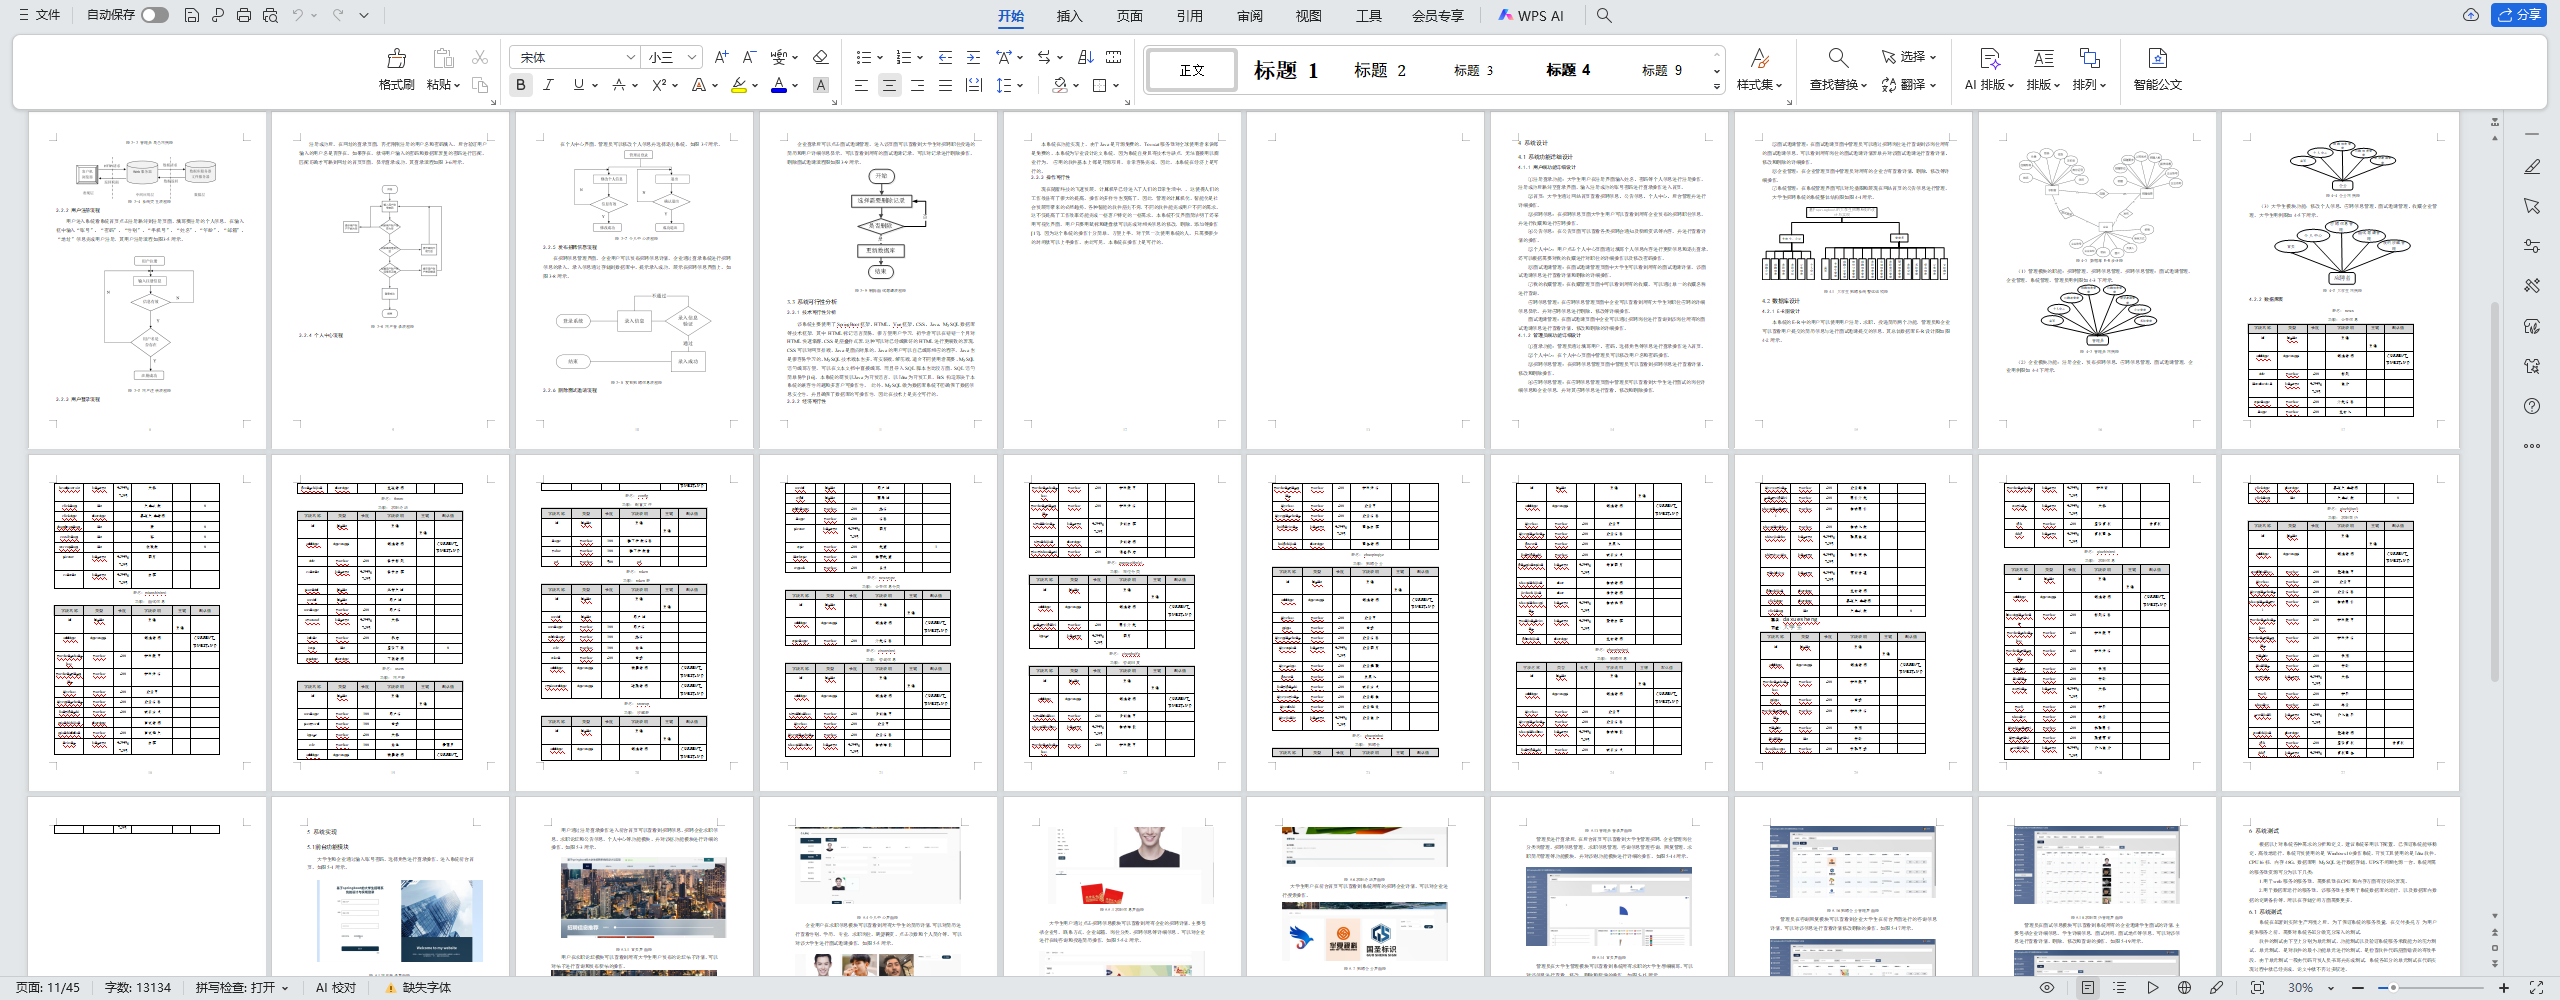Toggle Underline formatting
The height and width of the screenshot is (1000, 2560).
(x=578, y=85)
